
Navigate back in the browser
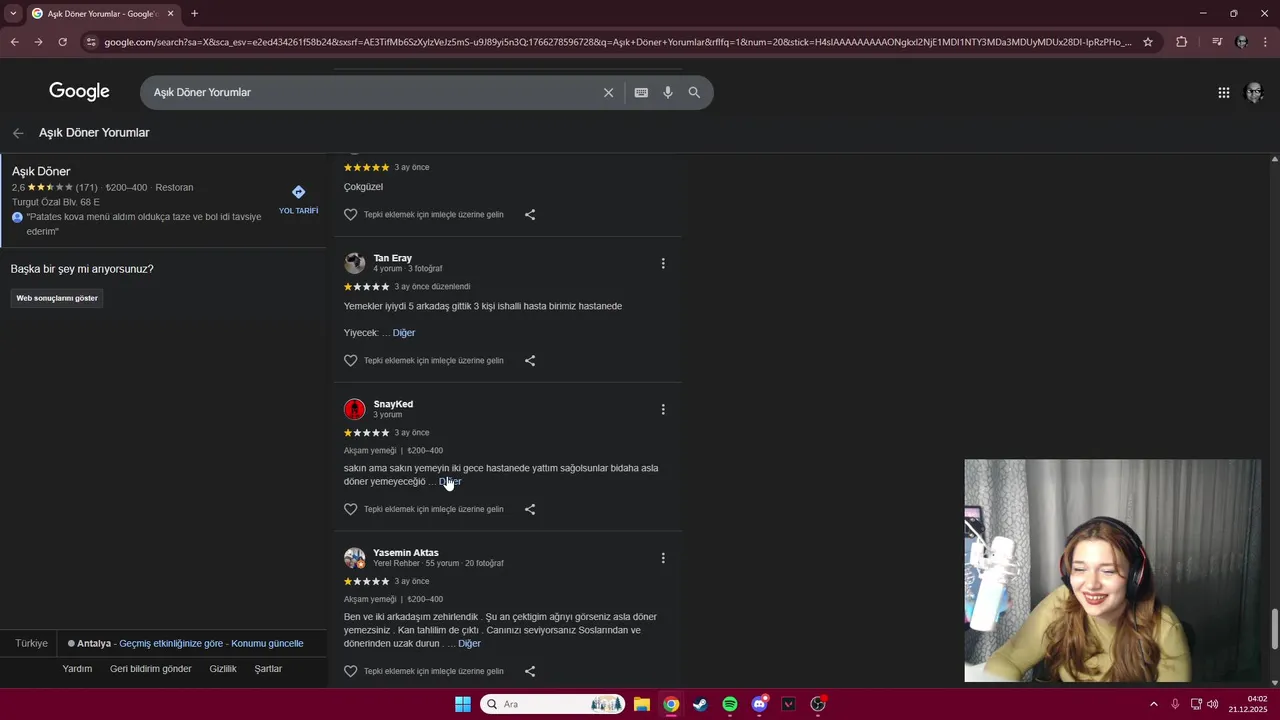click(14, 42)
